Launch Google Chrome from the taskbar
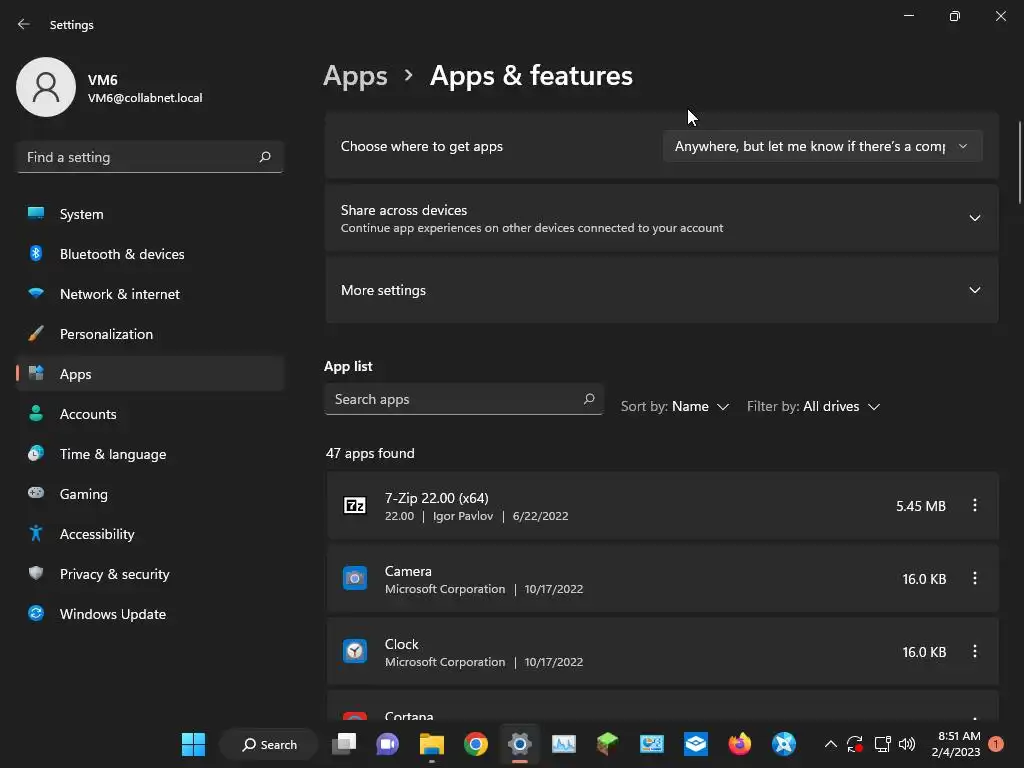The image size is (1024, 768). tap(476, 744)
